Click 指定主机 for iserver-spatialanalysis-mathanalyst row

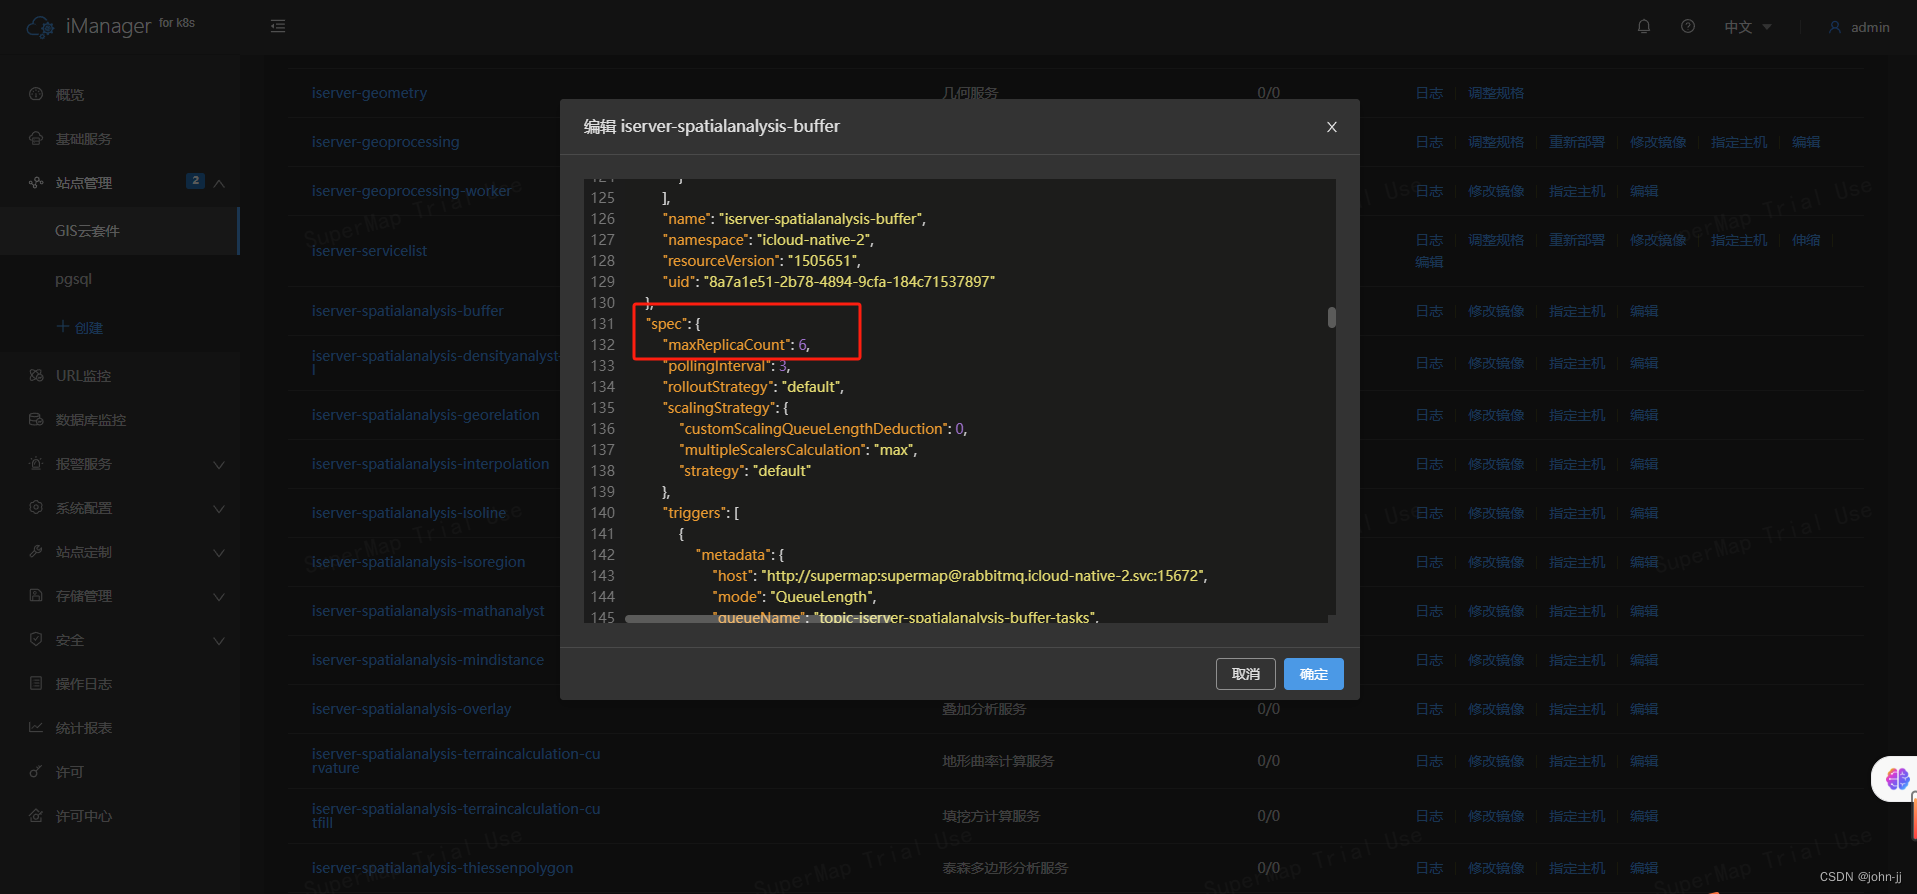(x=1577, y=611)
